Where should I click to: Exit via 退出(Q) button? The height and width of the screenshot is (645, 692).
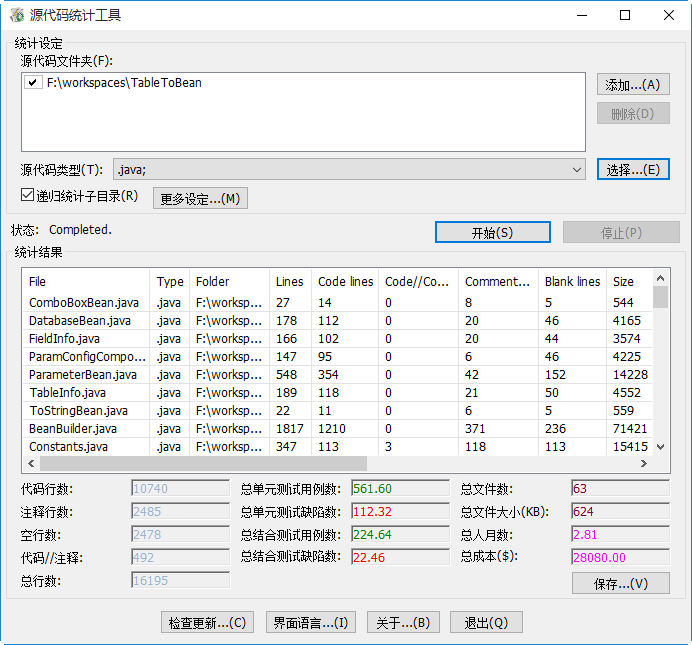tap(486, 622)
